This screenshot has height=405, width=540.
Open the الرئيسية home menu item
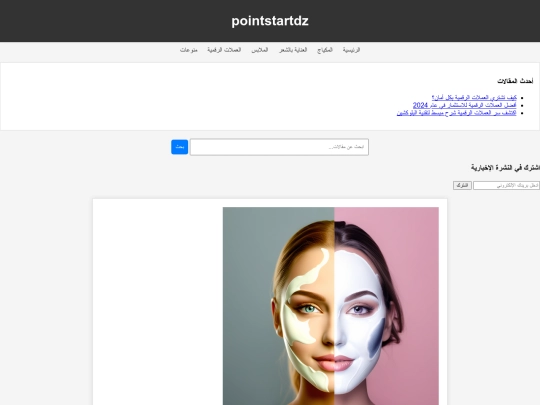coord(351,50)
